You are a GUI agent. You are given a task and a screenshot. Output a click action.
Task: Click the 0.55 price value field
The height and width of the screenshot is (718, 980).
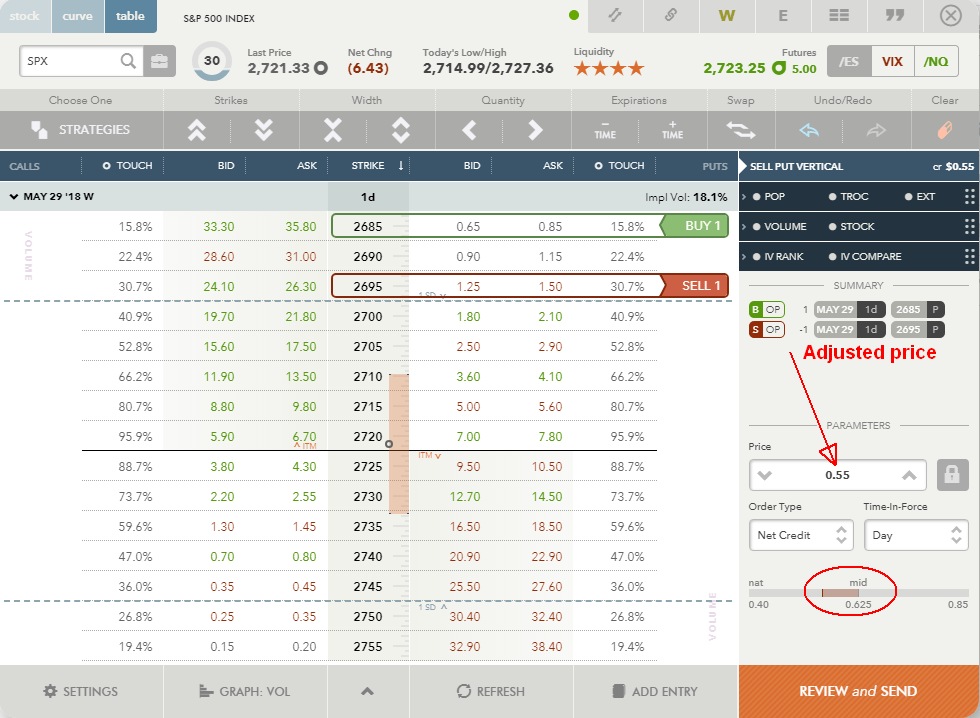(x=838, y=476)
